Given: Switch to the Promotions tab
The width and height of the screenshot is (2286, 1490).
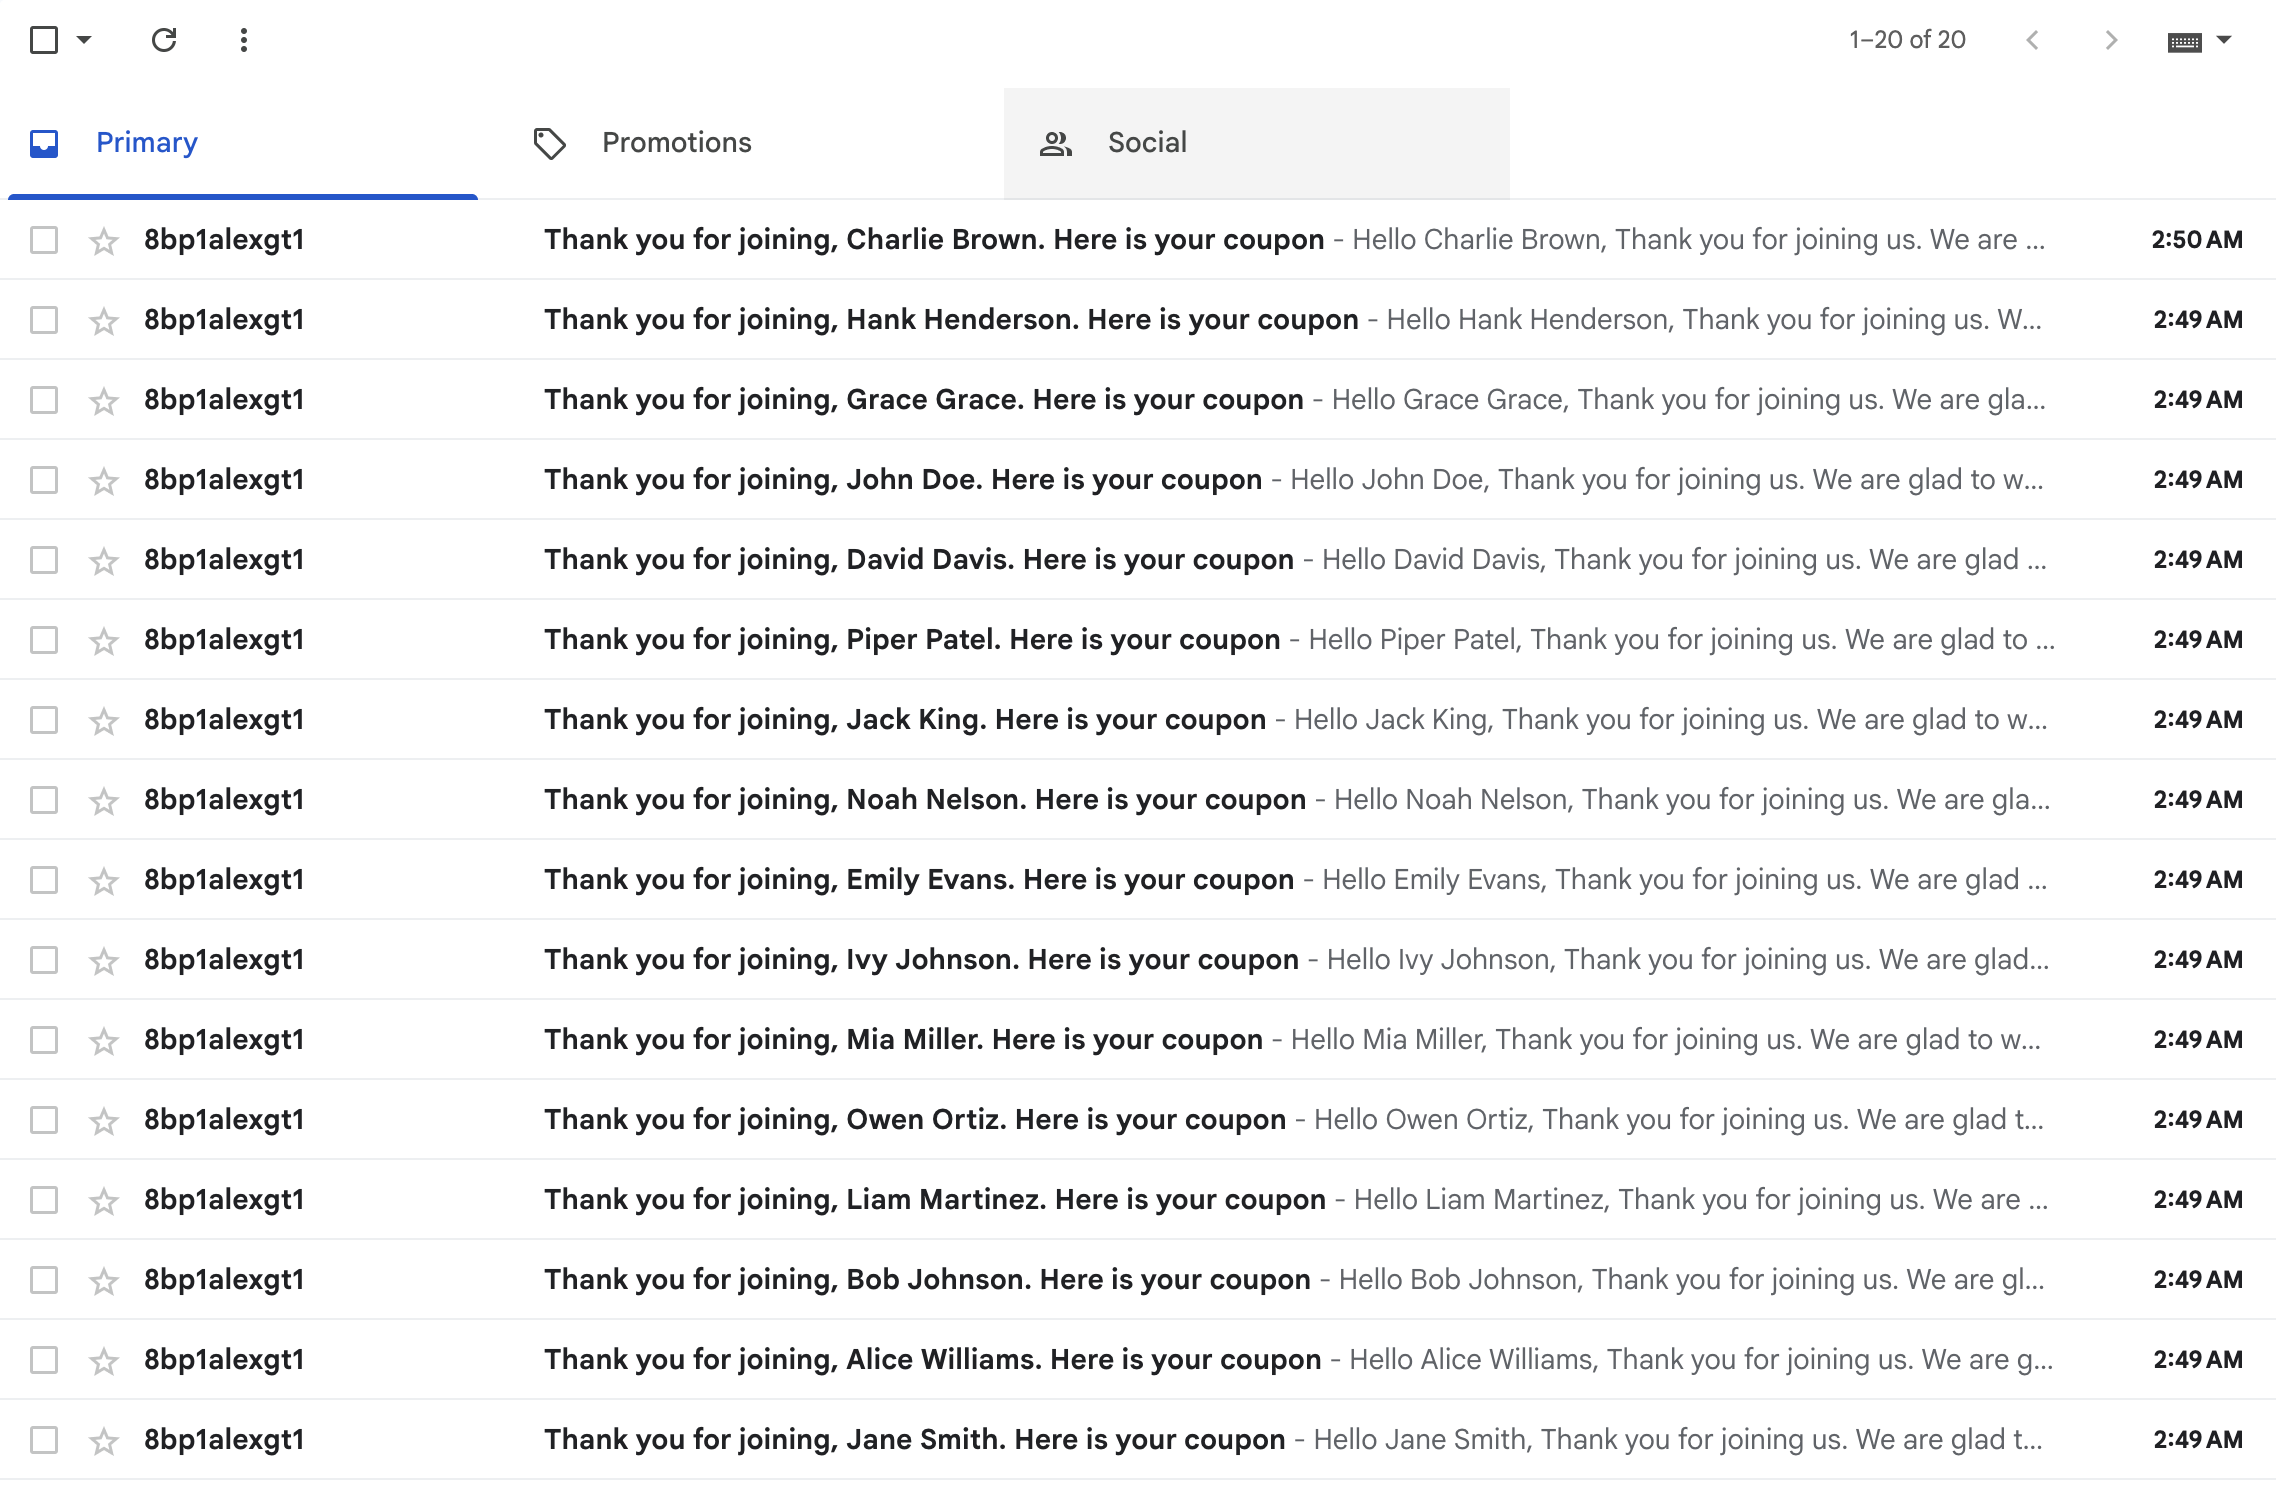Looking at the screenshot, I should point(676,143).
